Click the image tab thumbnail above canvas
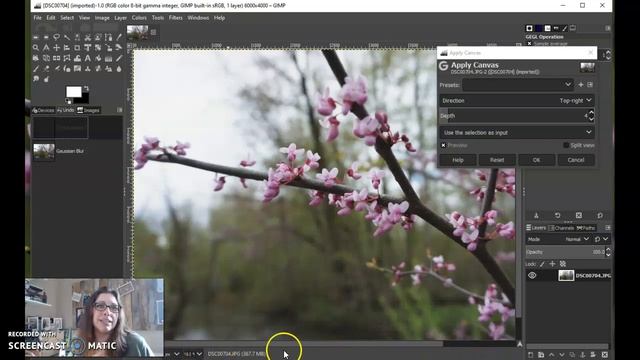640x360 pixels. pyautogui.click(x=138, y=32)
